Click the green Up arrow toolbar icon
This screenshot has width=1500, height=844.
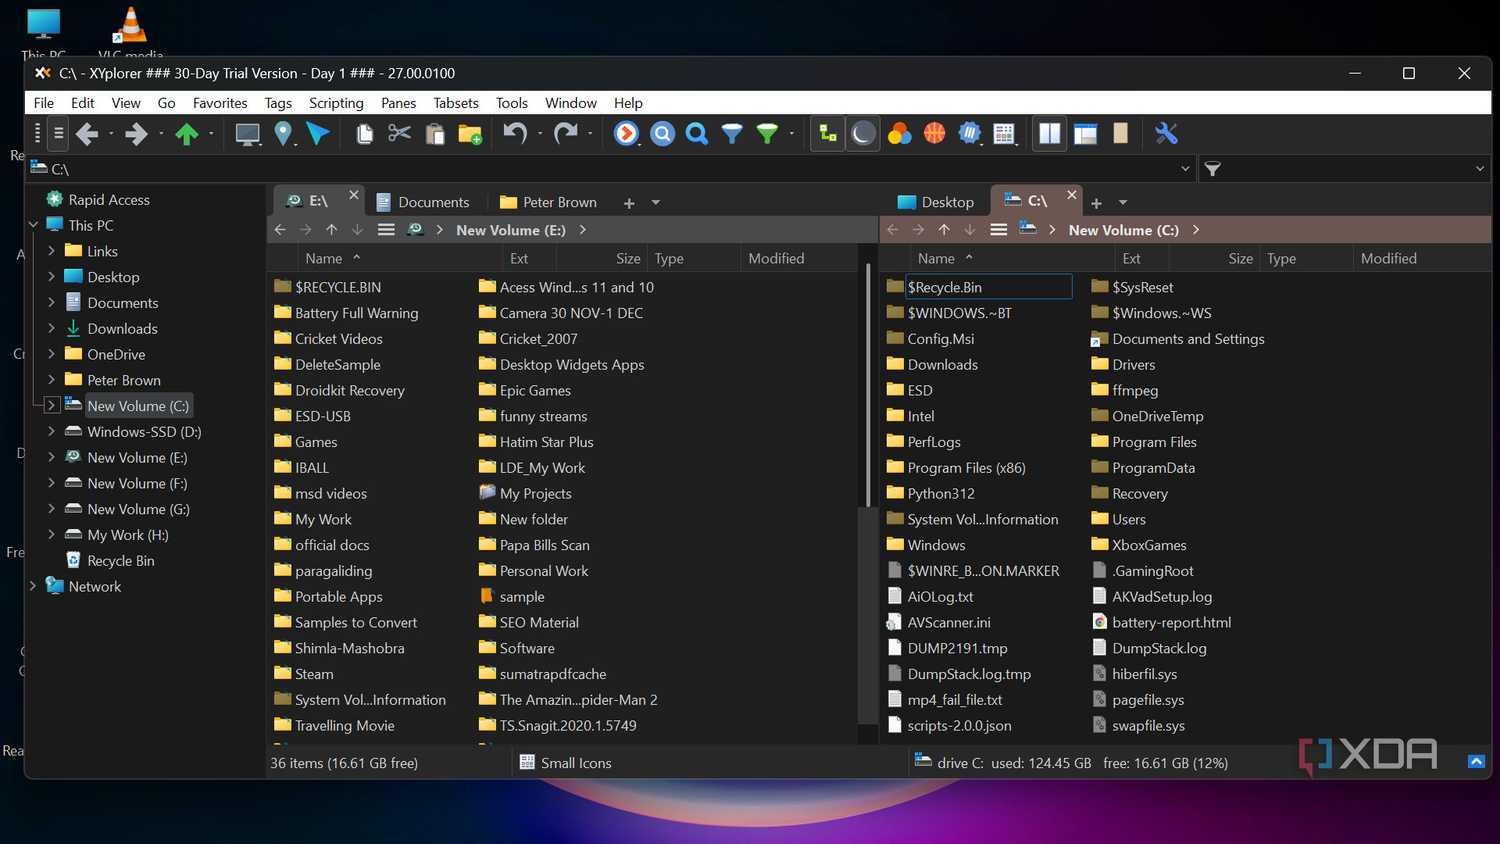pos(186,134)
